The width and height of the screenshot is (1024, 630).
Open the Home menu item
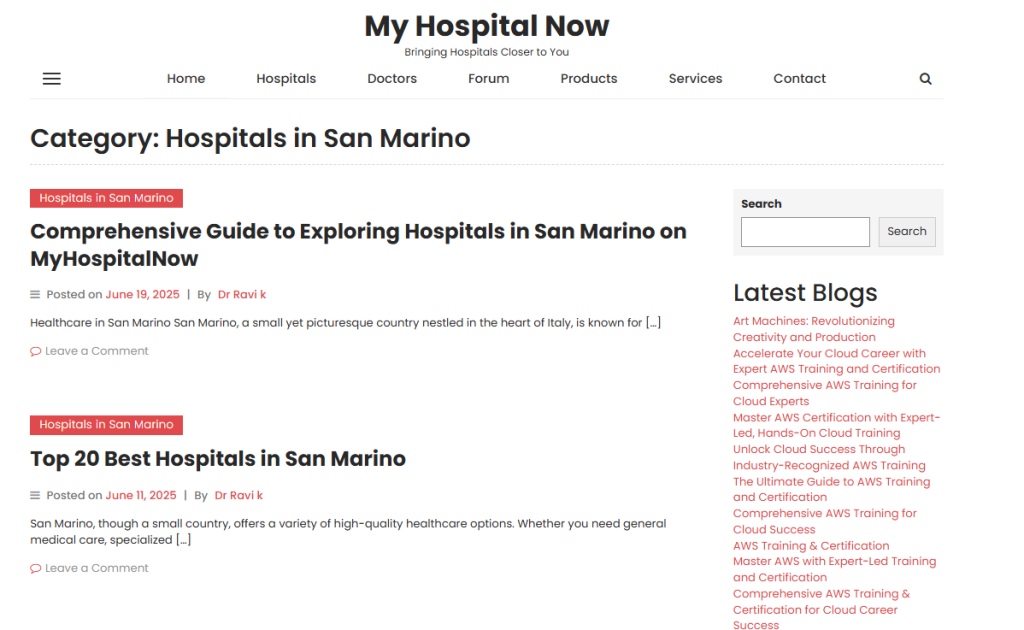click(186, 79)
